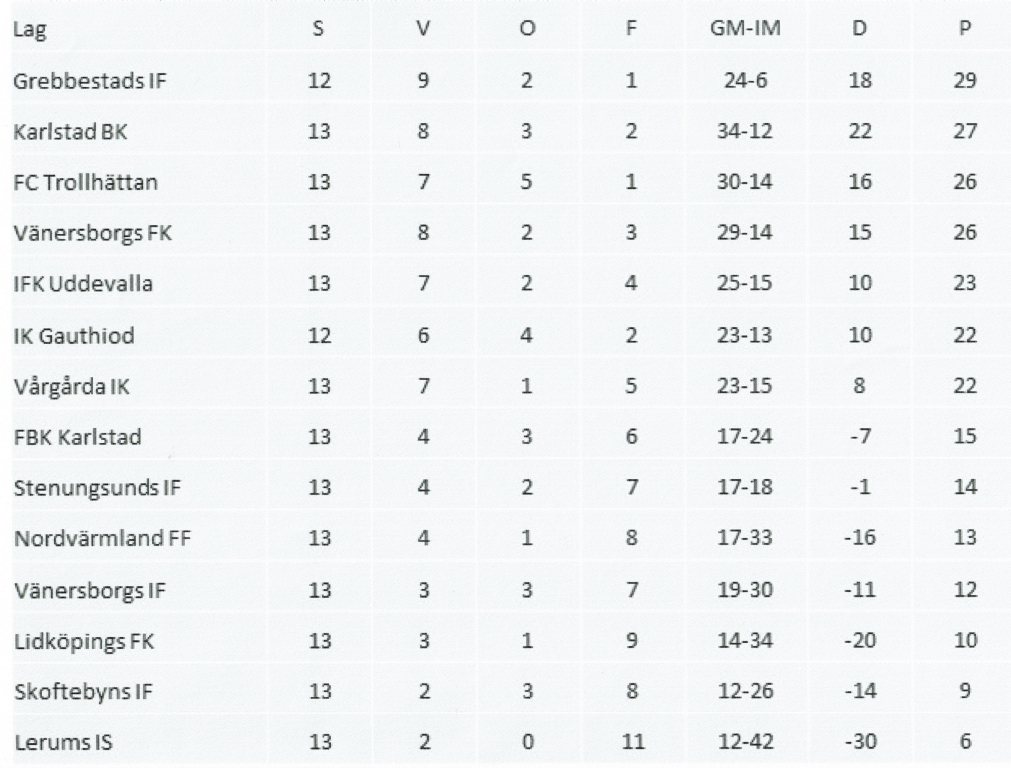The height and width of the screenshot is (768, 1011).
Task: Click the P points column header
Action: pos(965,28)
